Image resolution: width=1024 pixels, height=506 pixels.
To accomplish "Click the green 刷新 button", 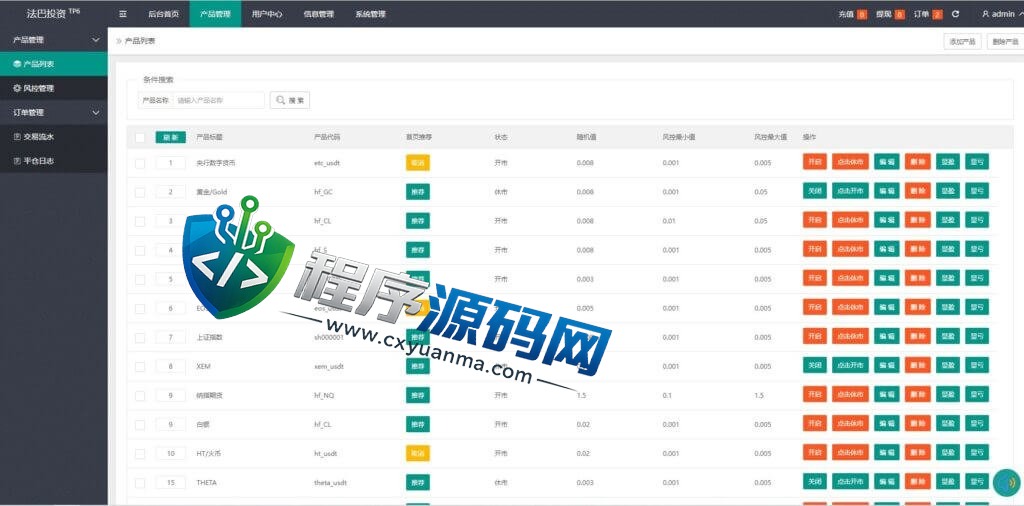I will pos(170,137).
